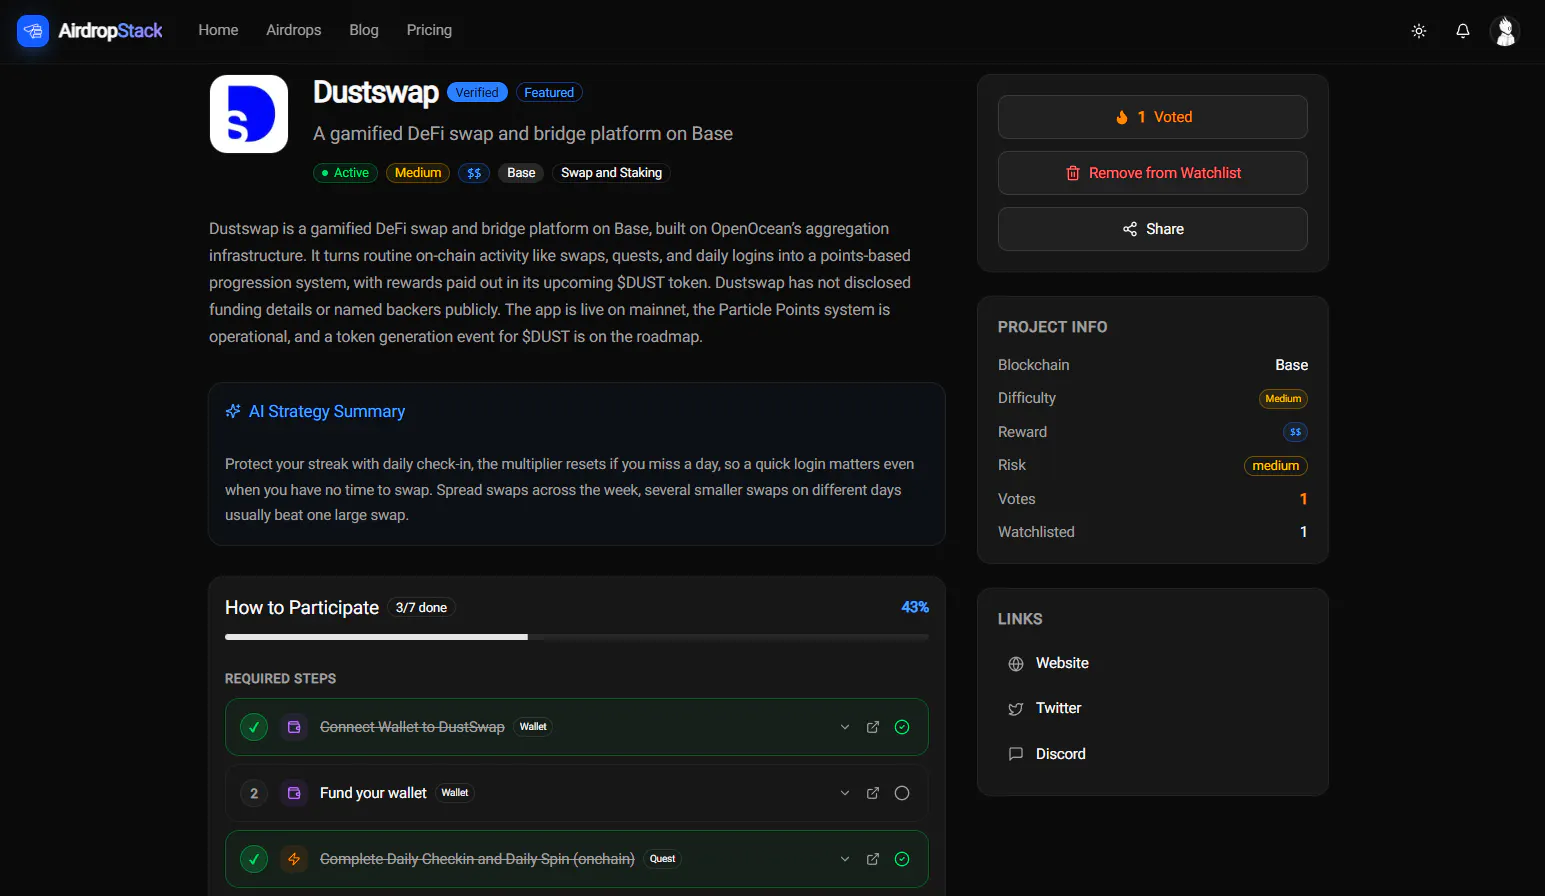This screenshot has width=1545, height=896.
Task: Open the Airdrops nav item
Action: [x=294, y=30]
